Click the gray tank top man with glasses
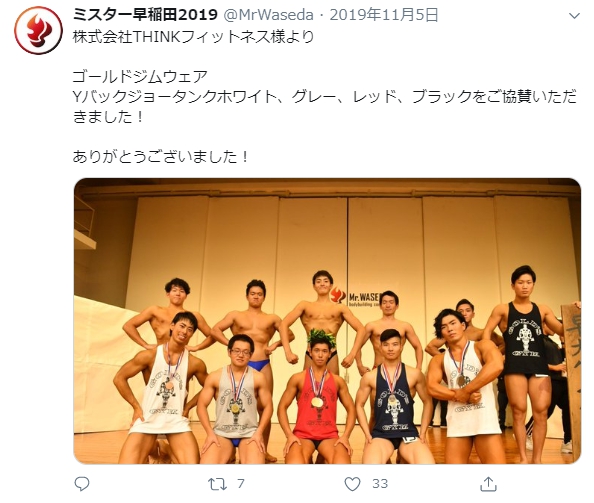The width and height of the screenshot is (594, 503). tap(236, 400)
